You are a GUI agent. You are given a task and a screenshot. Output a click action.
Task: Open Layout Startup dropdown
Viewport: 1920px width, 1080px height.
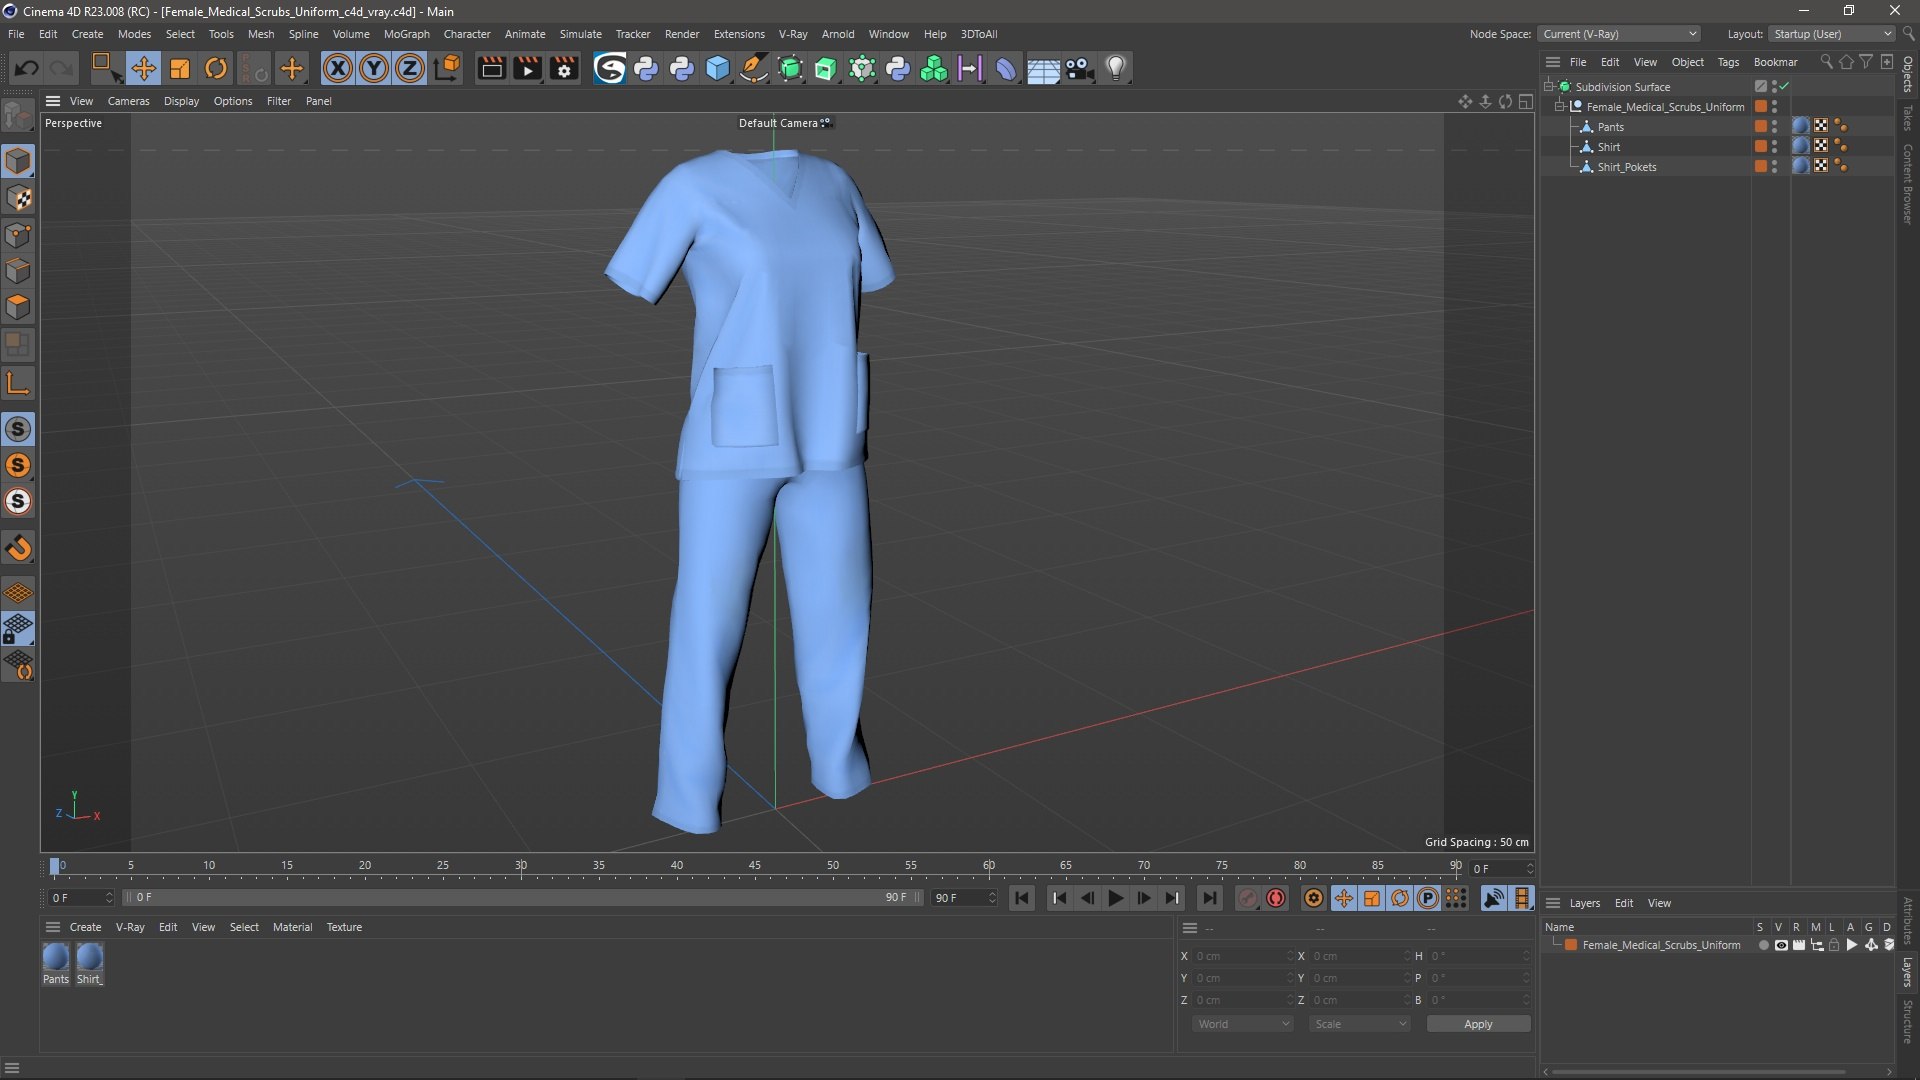(x=1832, y=34)
